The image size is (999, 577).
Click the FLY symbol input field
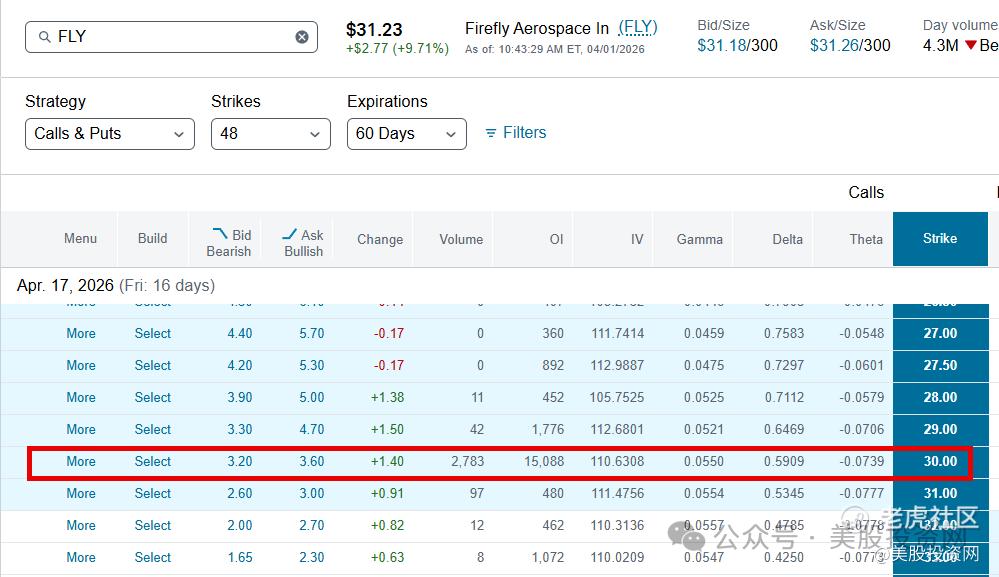coord(170,37)
